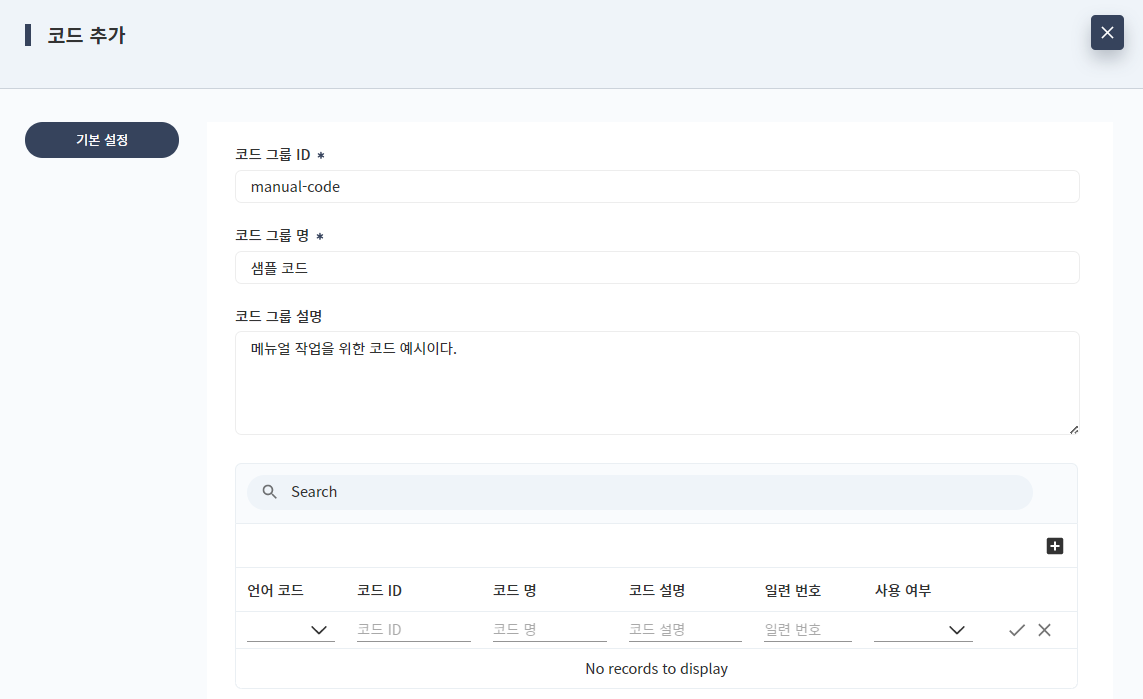
Task: Click the 코드 추가 title
Action: pyautogui.click(x=86, y=35)
